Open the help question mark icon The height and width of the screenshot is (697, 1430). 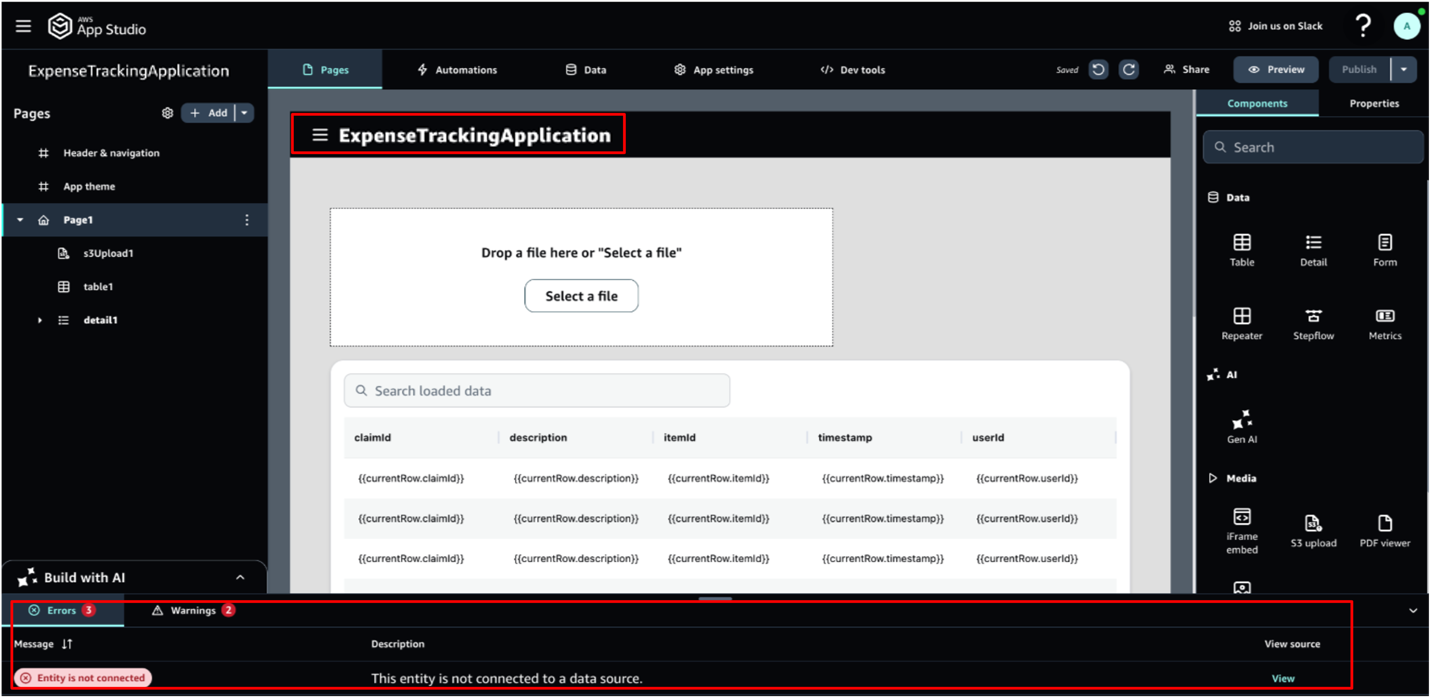tap(1363, 26)
